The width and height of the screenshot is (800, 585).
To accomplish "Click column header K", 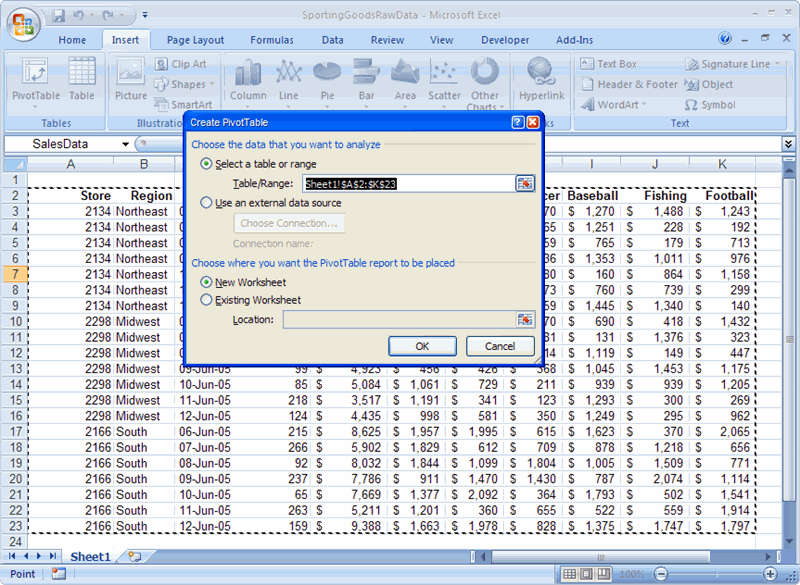I will (722, 164).
